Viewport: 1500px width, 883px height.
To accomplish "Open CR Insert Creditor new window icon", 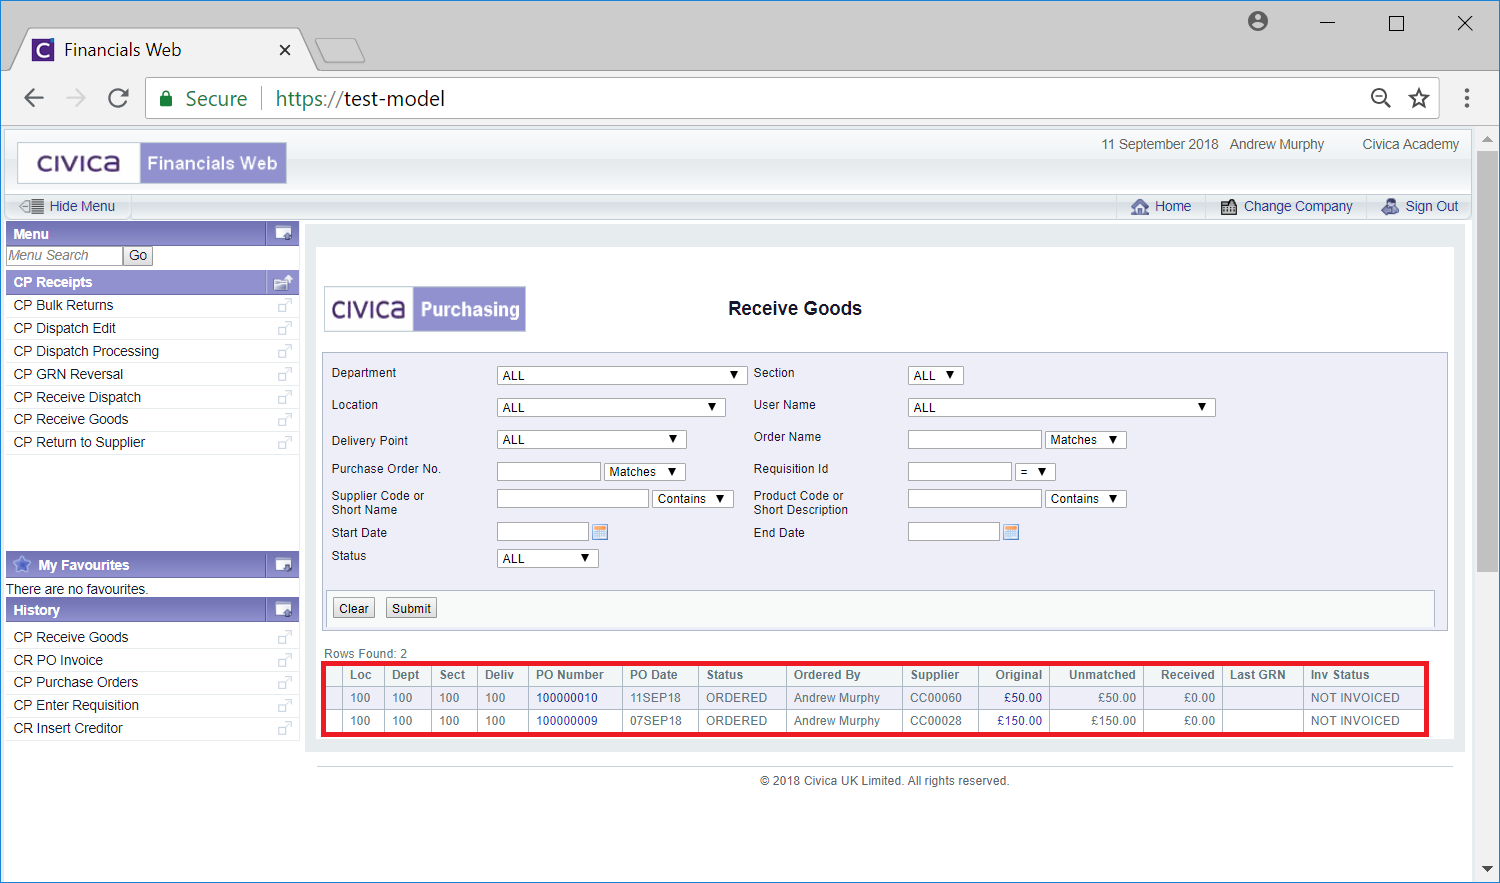I will pyautogui.click(x=285, y=728).
